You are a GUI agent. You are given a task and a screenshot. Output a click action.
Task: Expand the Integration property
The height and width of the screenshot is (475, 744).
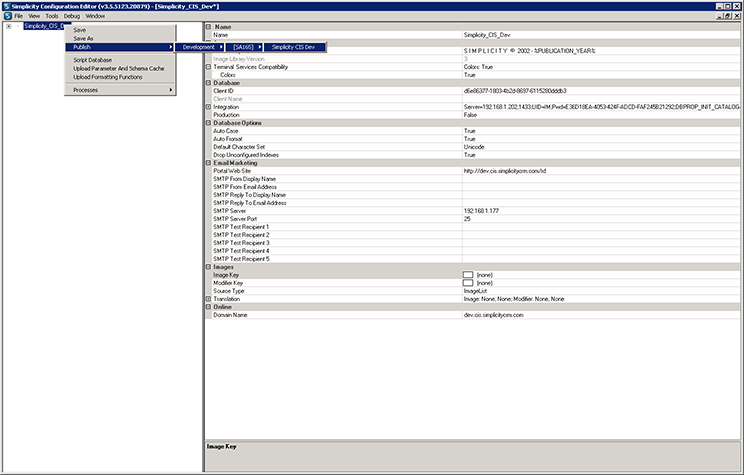(208, 107)
